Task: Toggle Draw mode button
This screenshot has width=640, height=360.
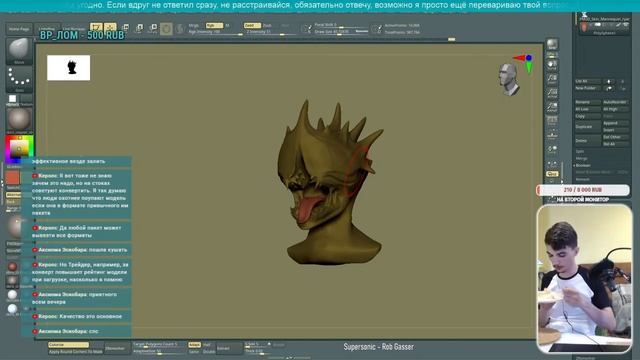Action: pos(110,27)
